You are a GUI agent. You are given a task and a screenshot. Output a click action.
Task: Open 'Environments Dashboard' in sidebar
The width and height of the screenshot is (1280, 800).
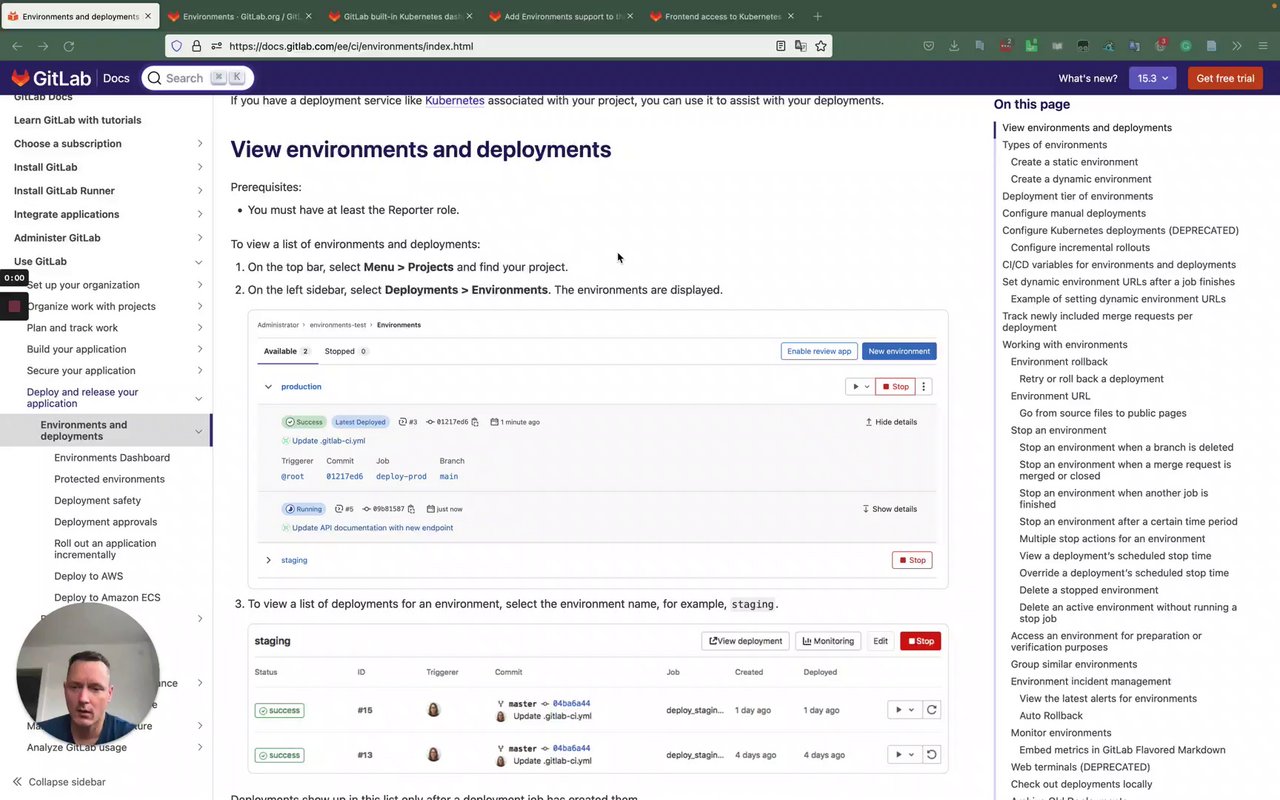click(112, 458)
